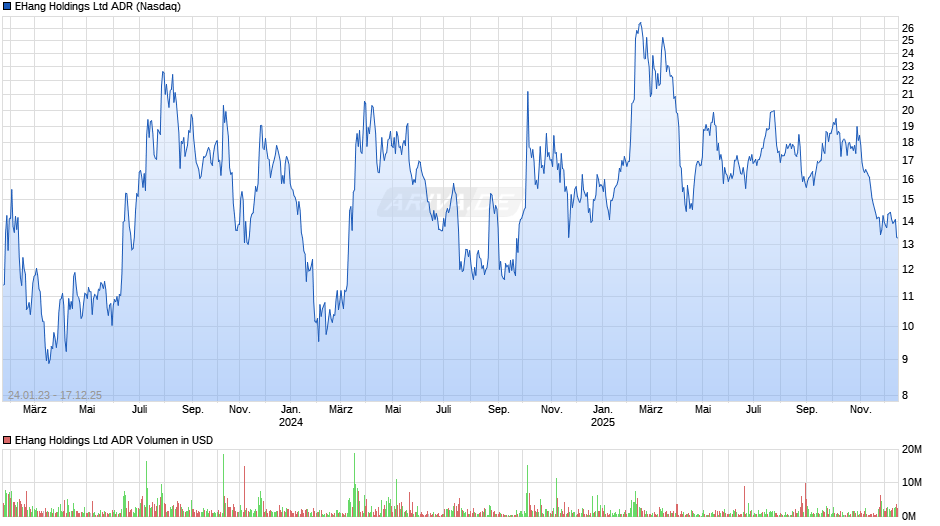Click price axis value 14
Viewport: 940px width, 526px height.
click(908, 221)
